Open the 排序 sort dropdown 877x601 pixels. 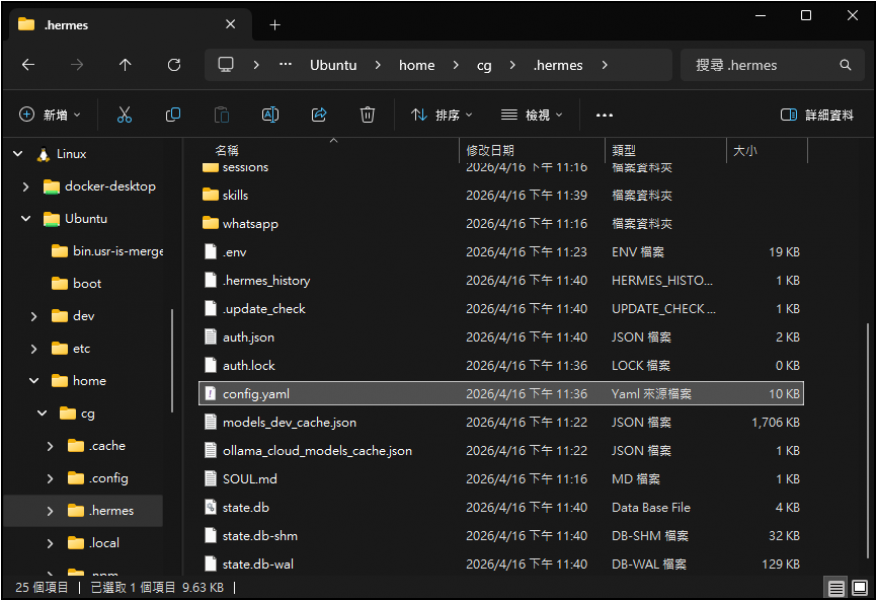pyautogui.click(x=442, y=115)
